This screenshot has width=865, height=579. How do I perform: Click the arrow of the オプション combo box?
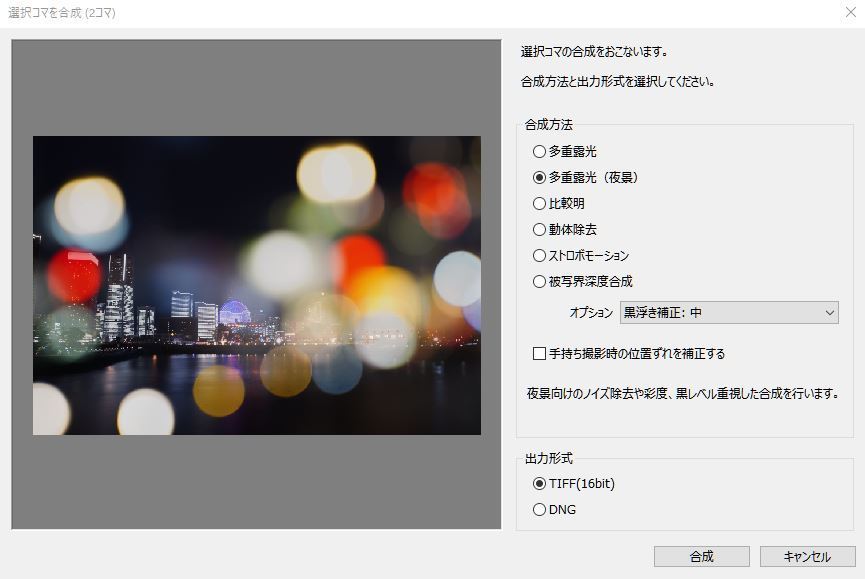829,313
